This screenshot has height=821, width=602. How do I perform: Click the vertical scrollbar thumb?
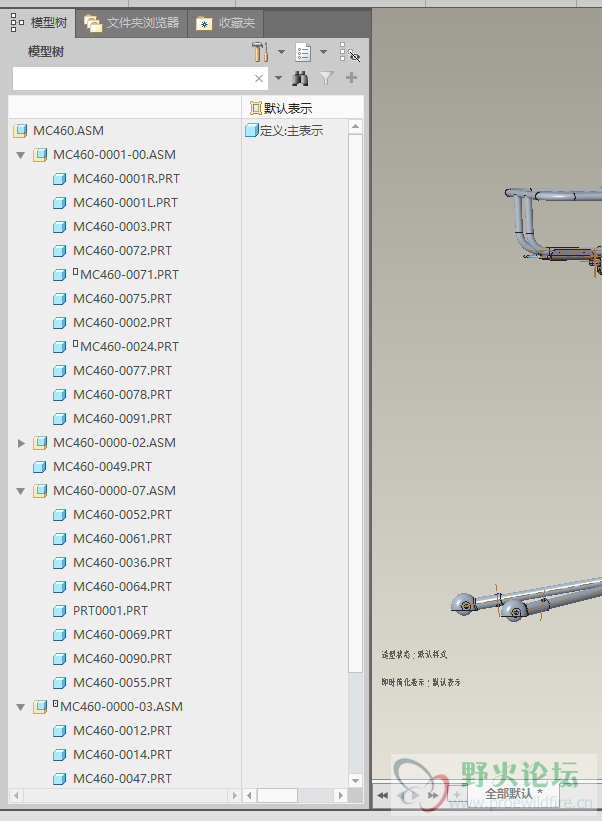coord(355,403)
